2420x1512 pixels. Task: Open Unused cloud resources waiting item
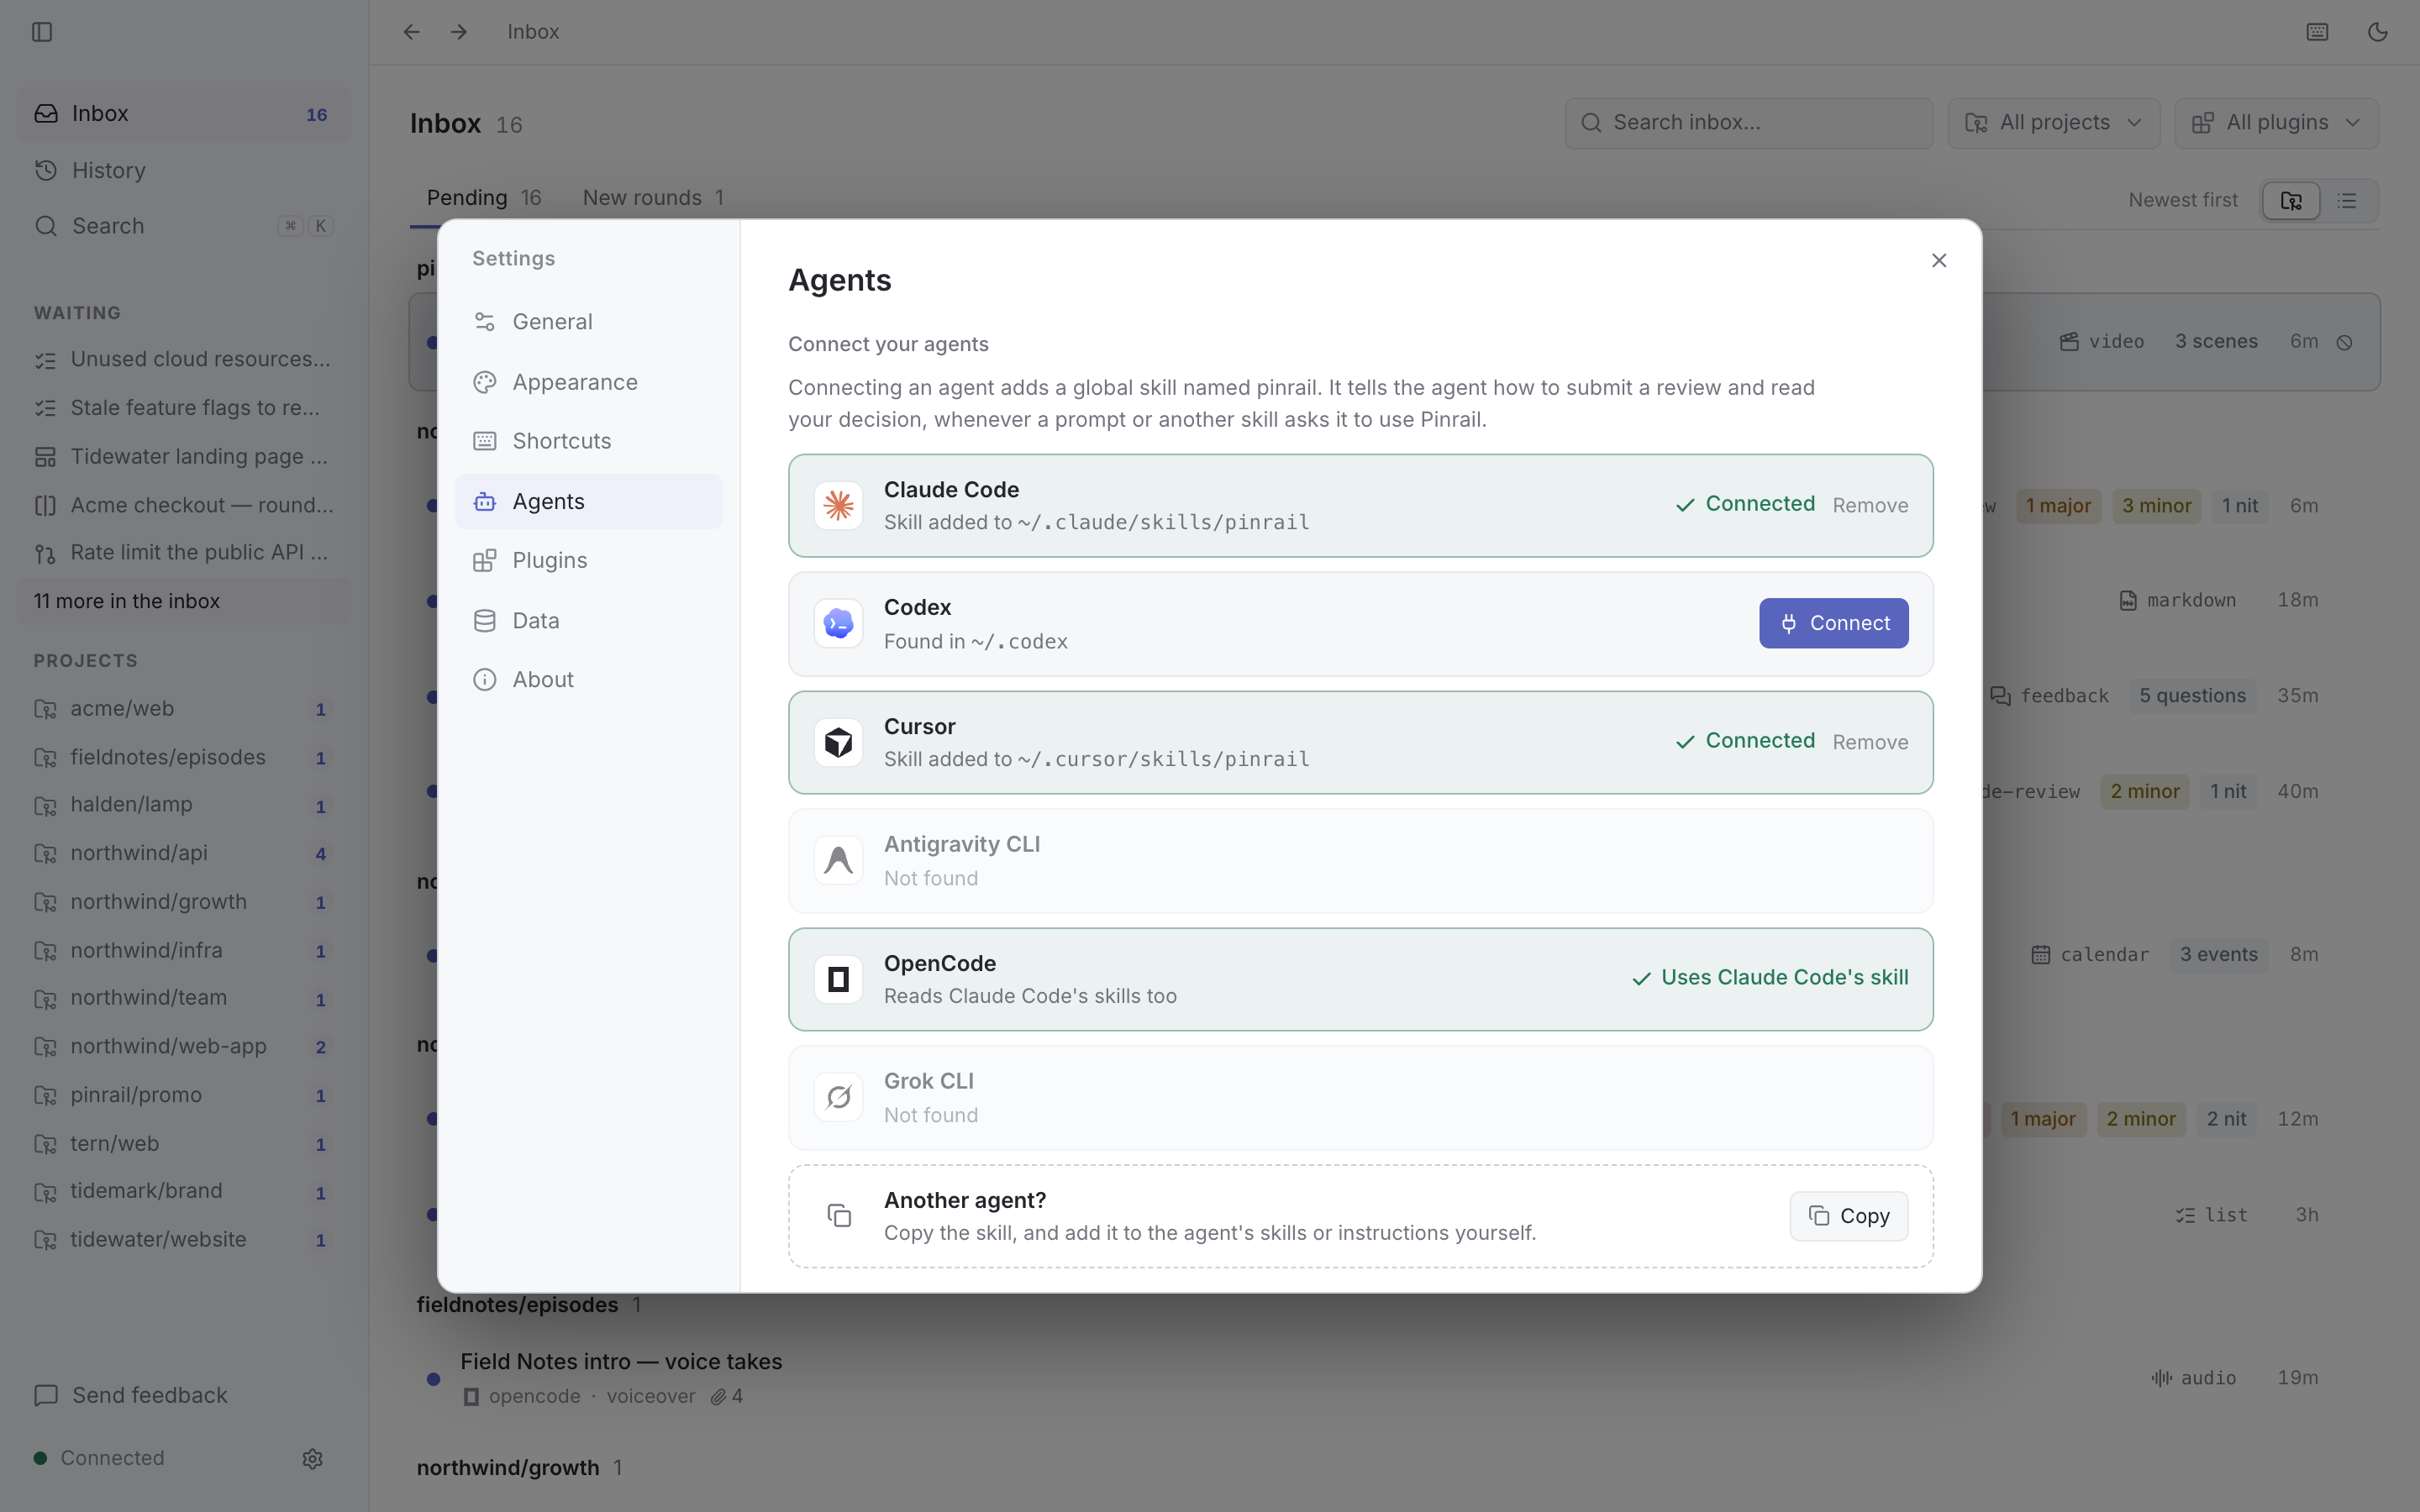[x=184, y=359]
